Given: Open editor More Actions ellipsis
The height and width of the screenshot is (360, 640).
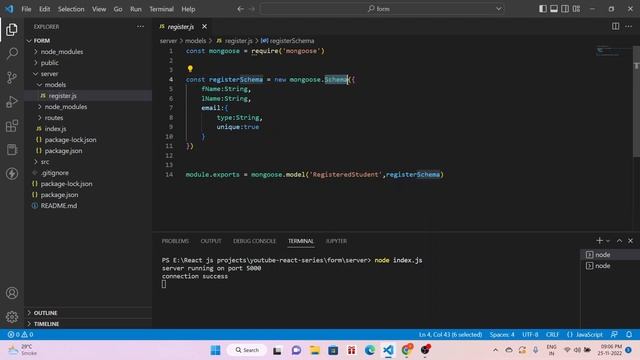Looking at the screenshot, I should pyautogui.click(x=628, y=27).
